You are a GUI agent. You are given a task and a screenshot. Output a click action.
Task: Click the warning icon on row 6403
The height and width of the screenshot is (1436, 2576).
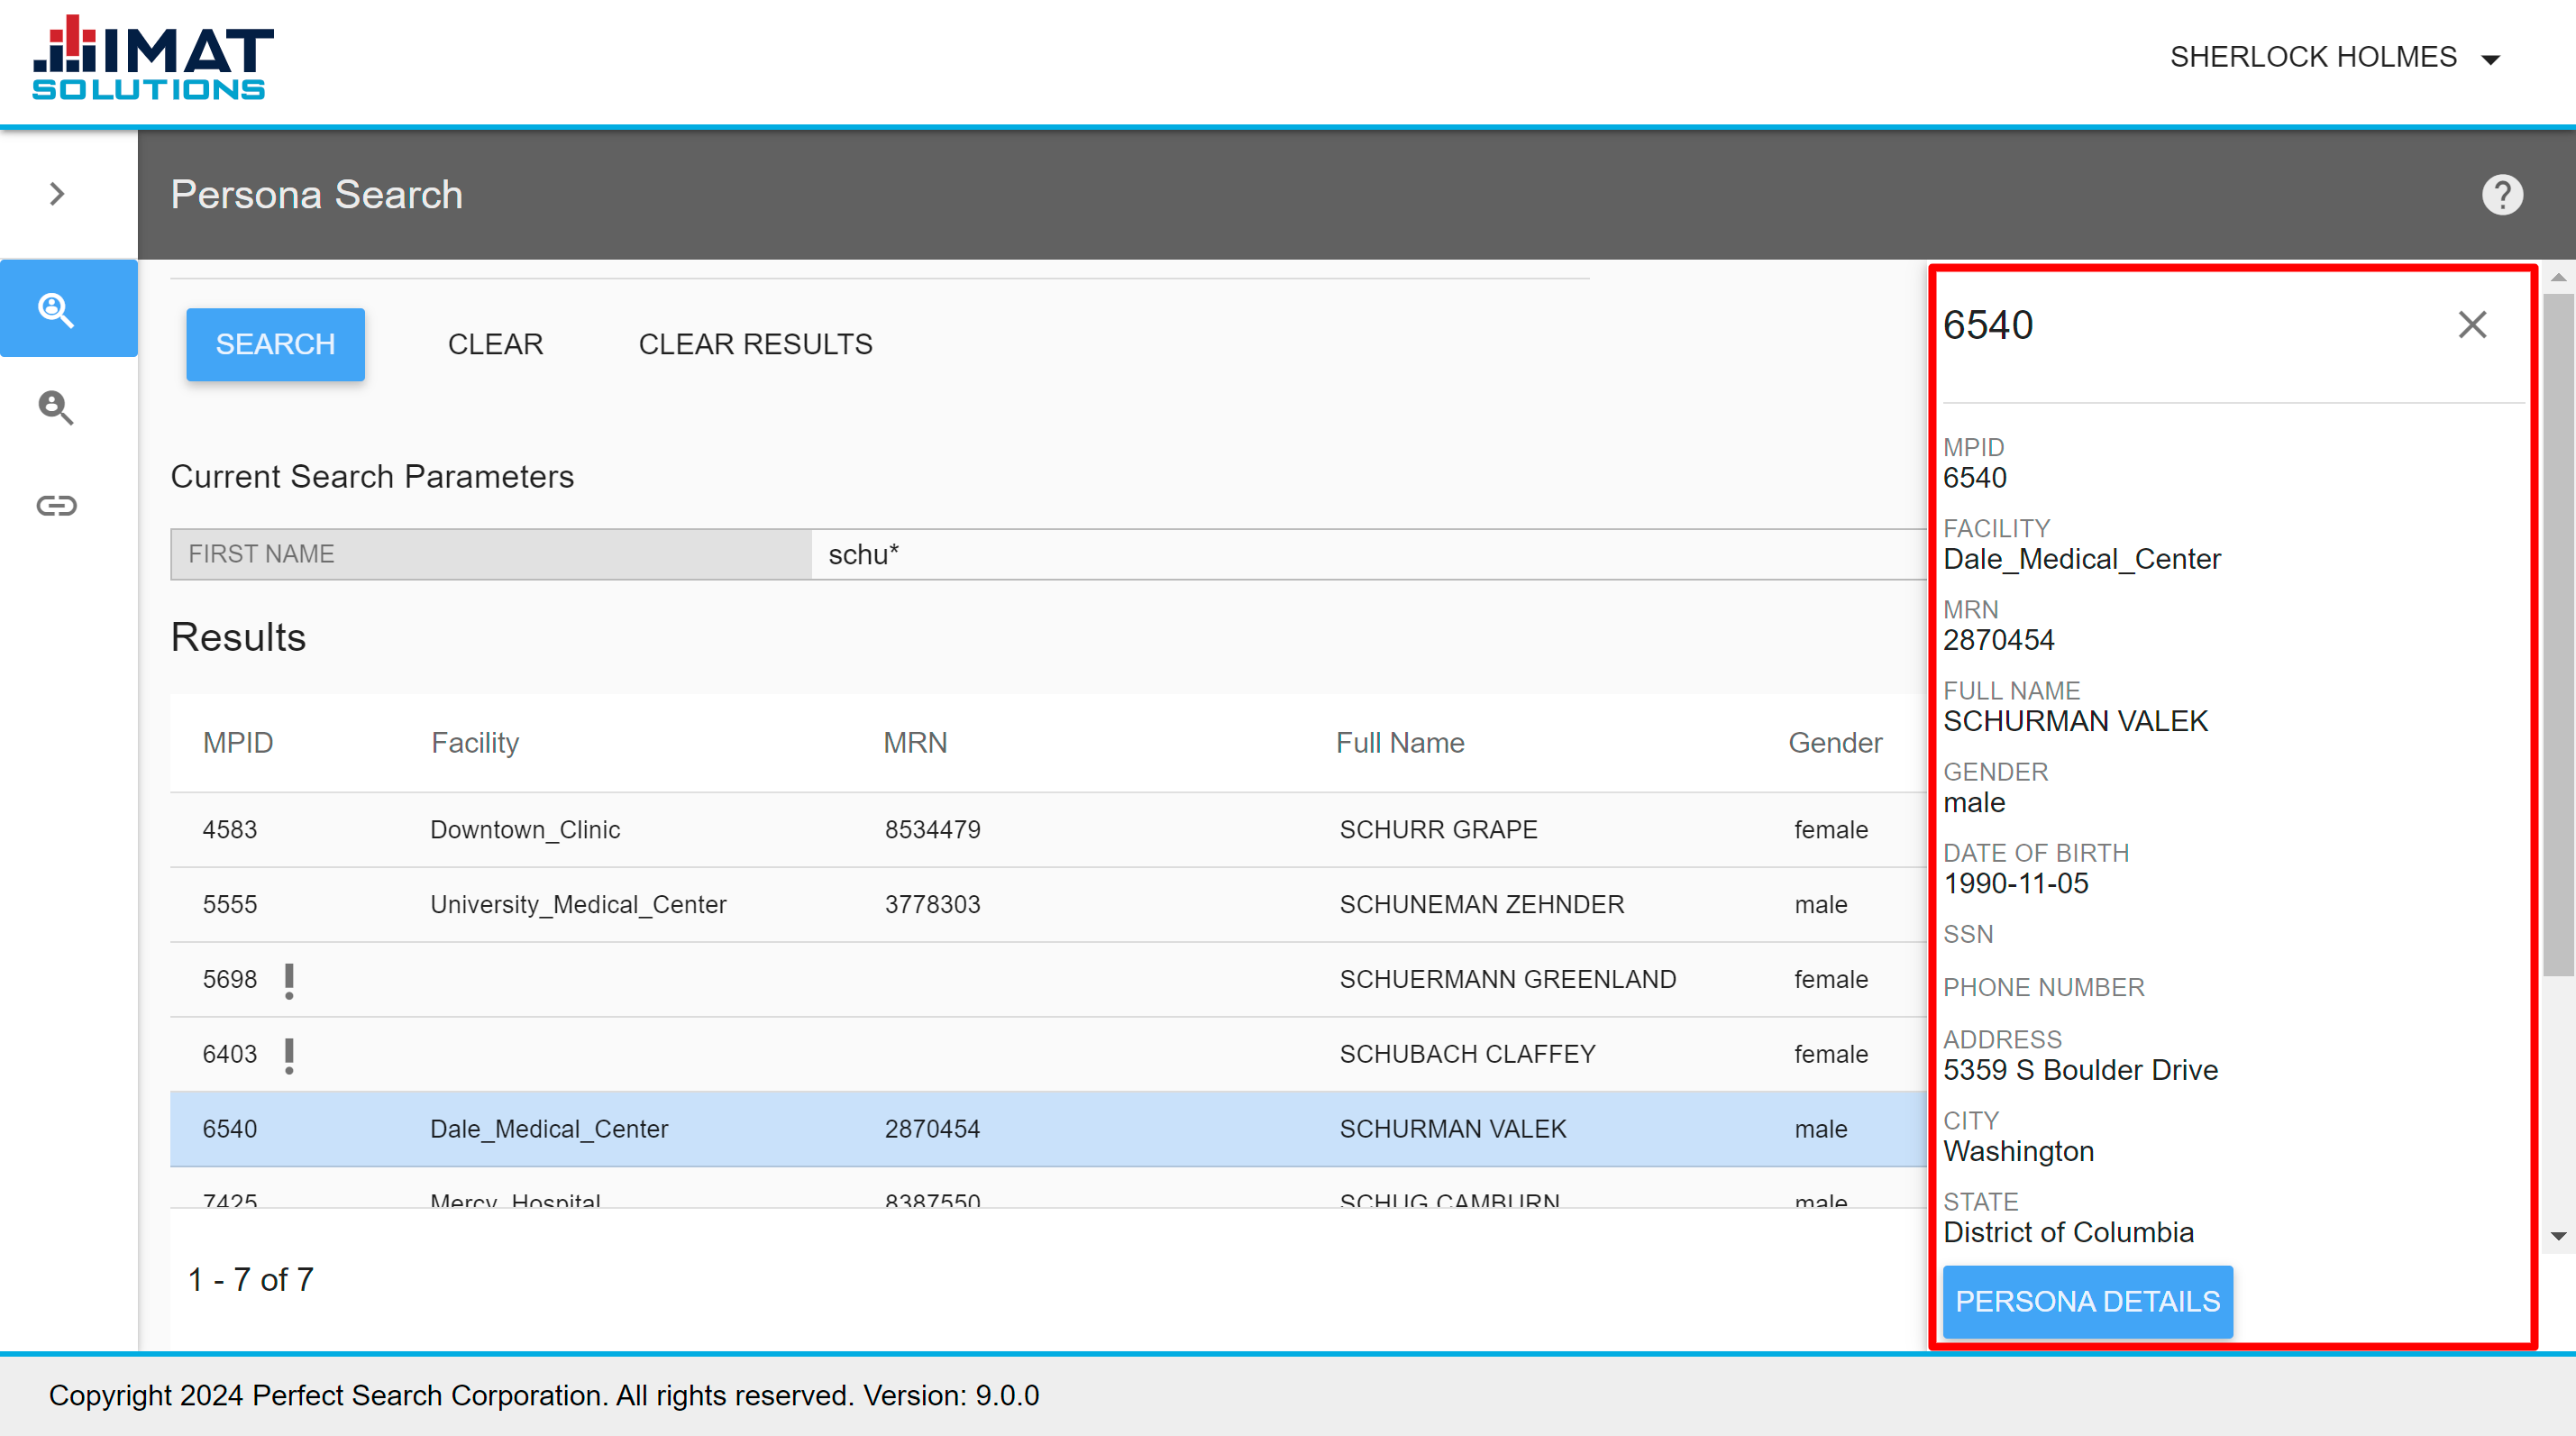(289, 1055)
